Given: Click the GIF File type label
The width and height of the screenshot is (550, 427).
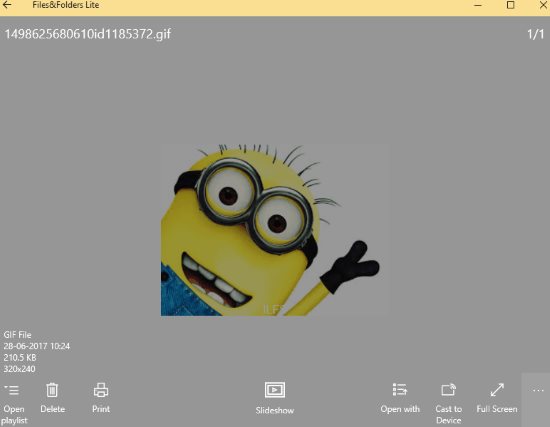Looking at the screenshot, I should [x=18, y=335].
